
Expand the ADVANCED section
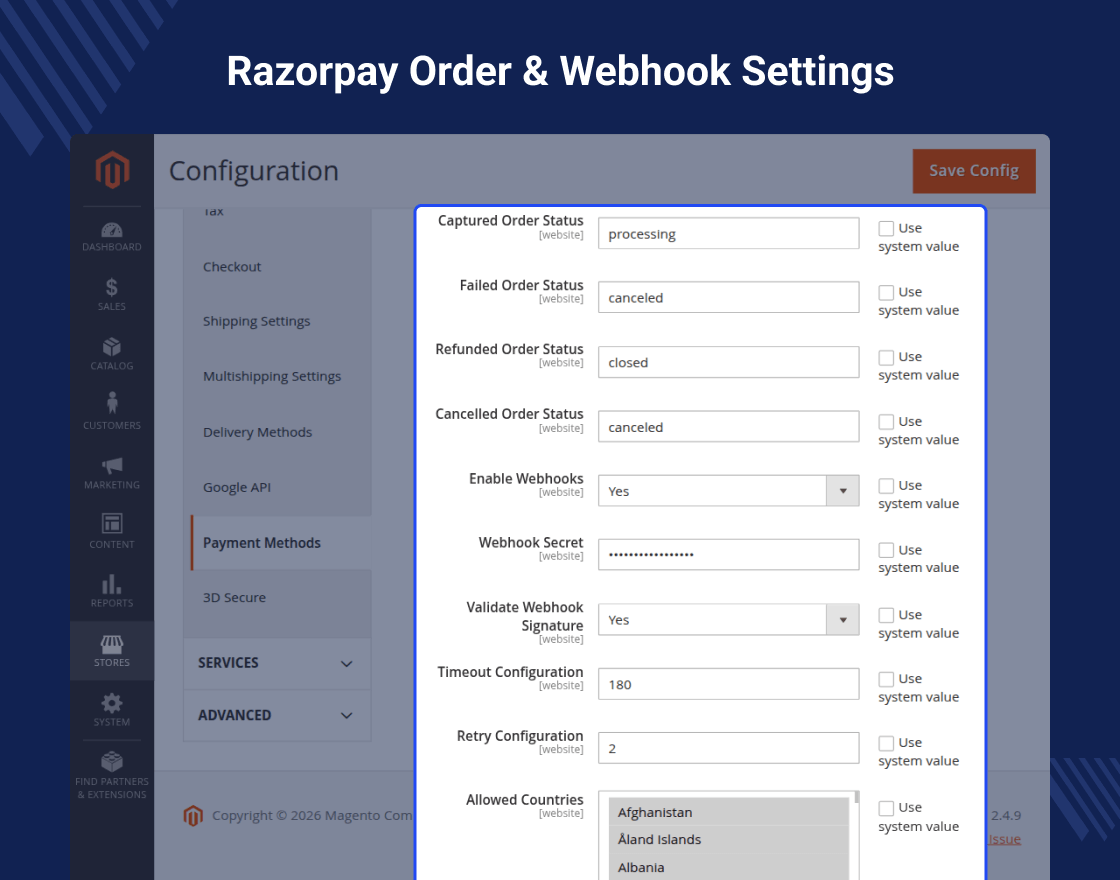tap(277, 715)
